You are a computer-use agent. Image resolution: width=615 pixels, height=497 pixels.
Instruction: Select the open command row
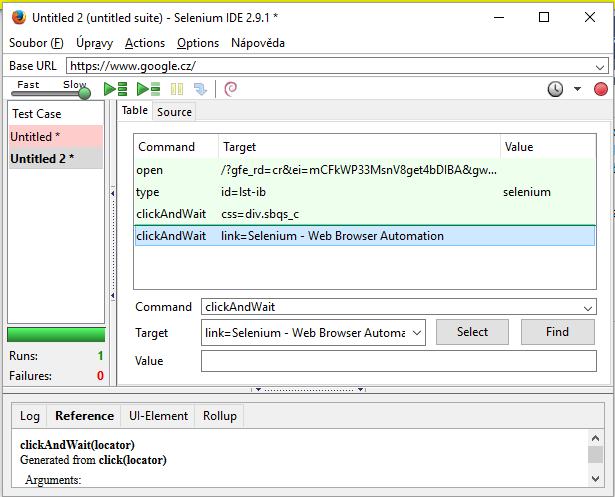pyautogui.click(x=365, y=170)
